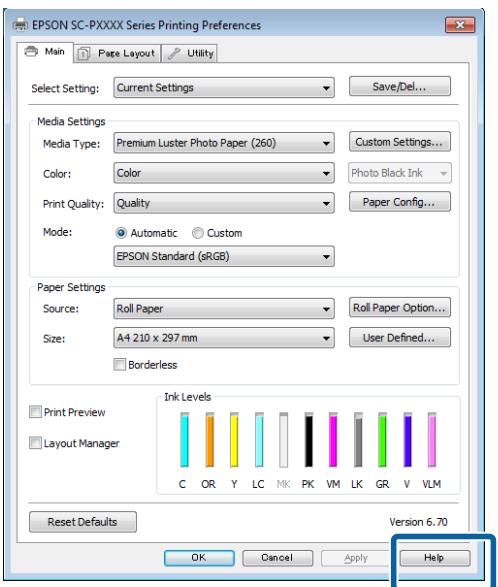Viewport: 498px width, 587px height.
Task: Open the Photo Black Ink dropdown
Action: (400, 173)
